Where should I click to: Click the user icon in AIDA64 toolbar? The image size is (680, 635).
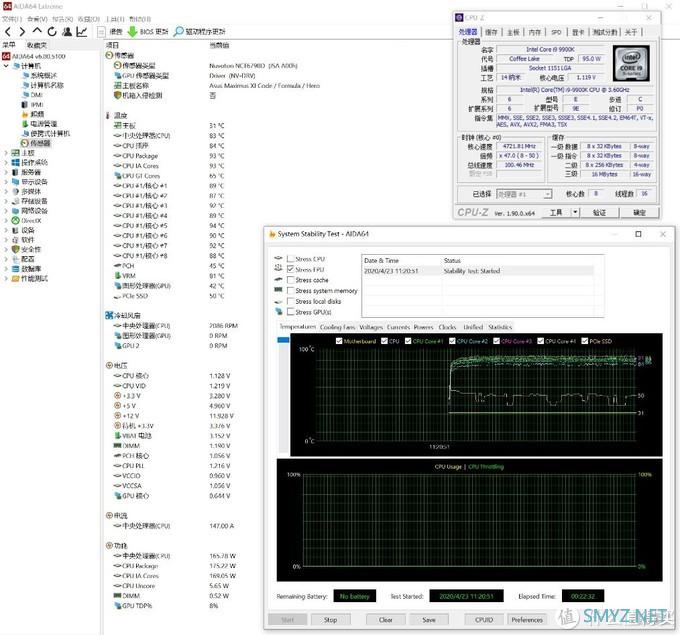(x=67, y=32)
